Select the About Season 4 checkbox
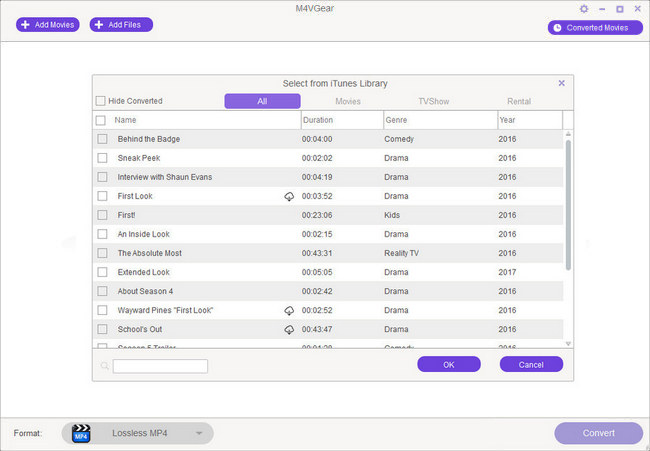650x451 pixels. [102, 291]
